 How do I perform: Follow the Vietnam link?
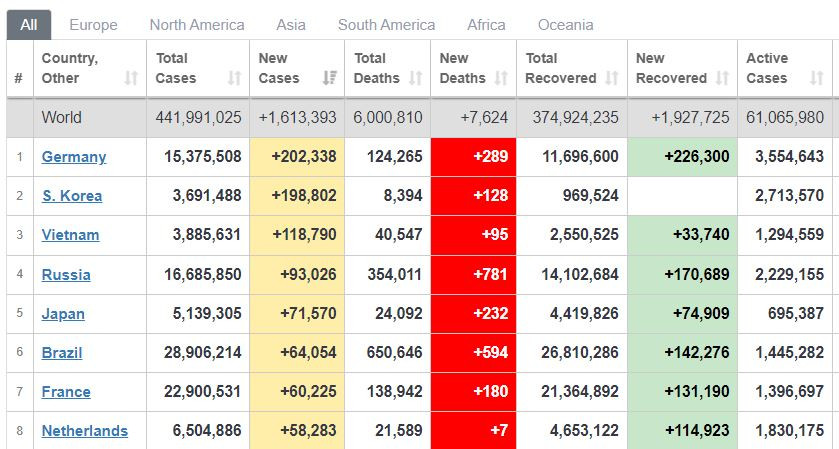(70, 235)
